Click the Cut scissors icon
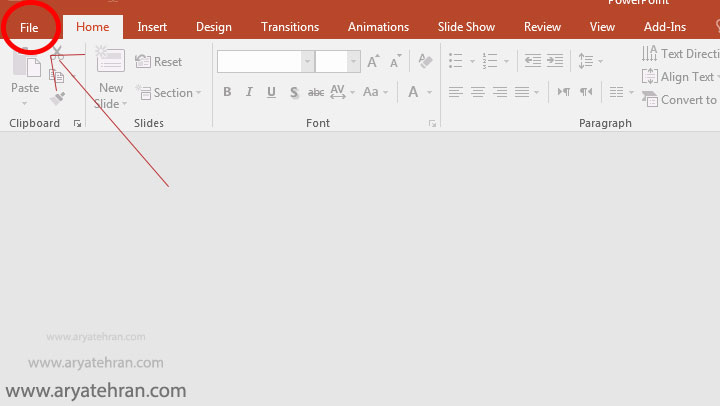Image resolution: width=720 pixels, height=406 pixels. [x=57, y=53]
